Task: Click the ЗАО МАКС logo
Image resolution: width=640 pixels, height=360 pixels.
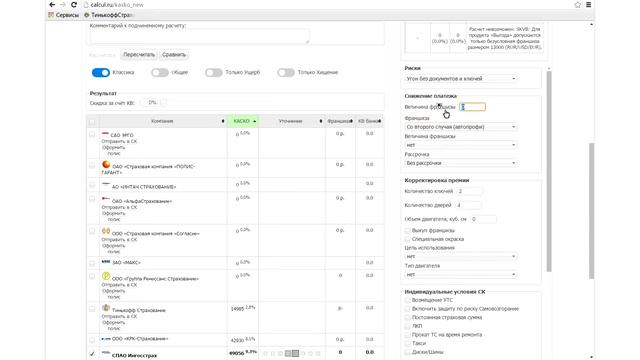Action: [106, 262]
